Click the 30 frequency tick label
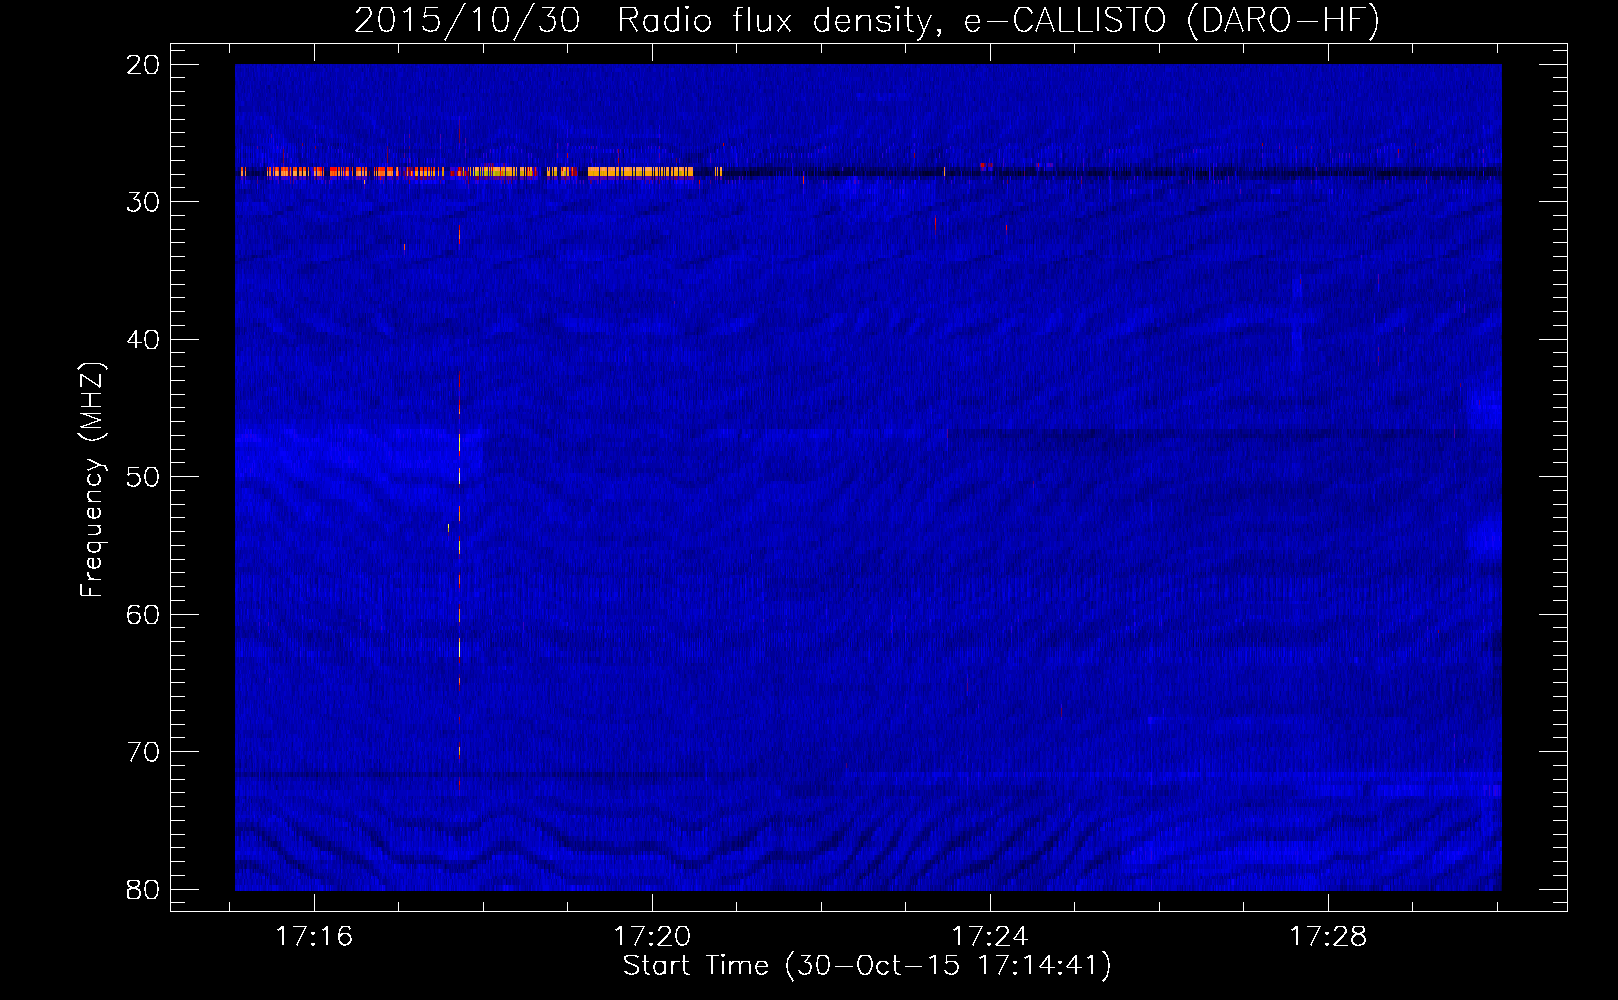The height and width of the screenshot is (1000, 1618). tap(143, 202)
